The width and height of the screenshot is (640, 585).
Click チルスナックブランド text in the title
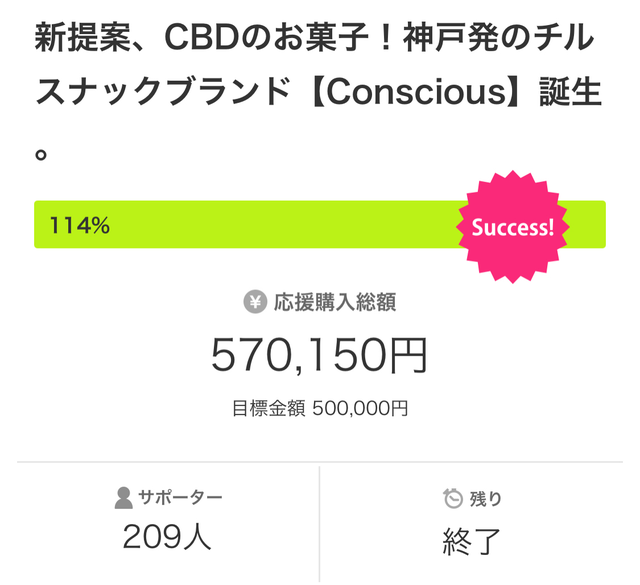pyautogui.click(x=150, y=95)
